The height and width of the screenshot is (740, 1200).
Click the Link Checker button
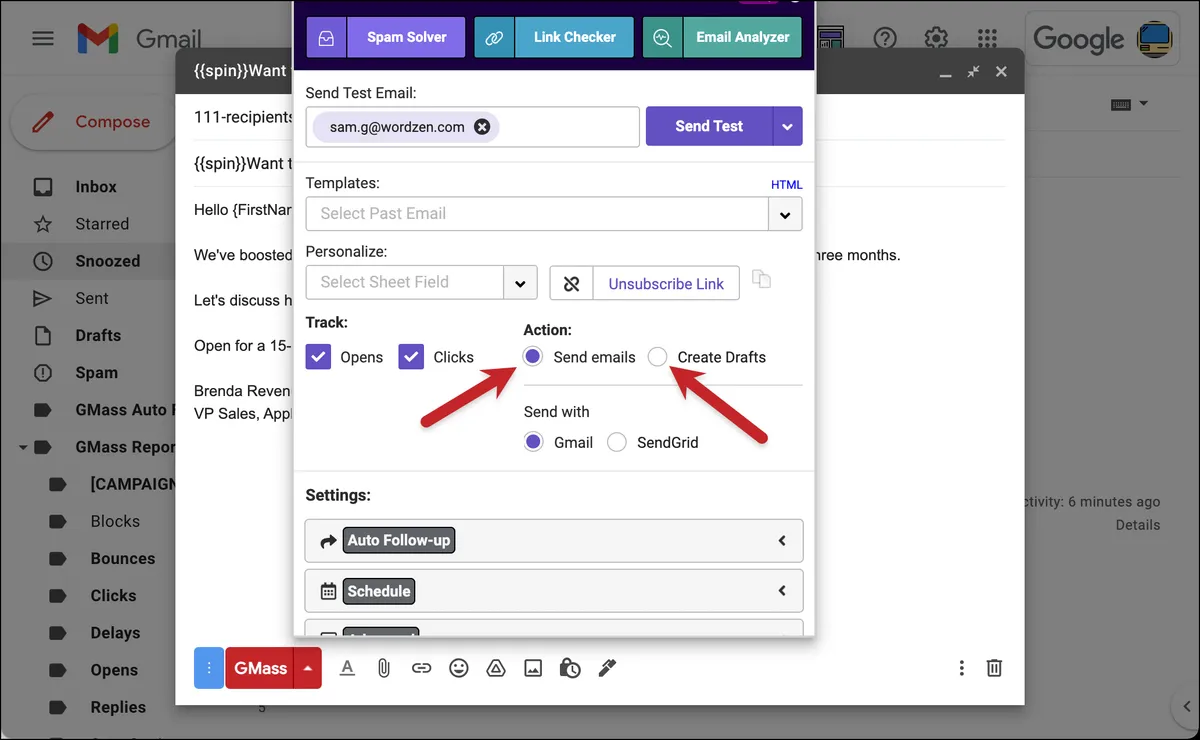[554, 37]
